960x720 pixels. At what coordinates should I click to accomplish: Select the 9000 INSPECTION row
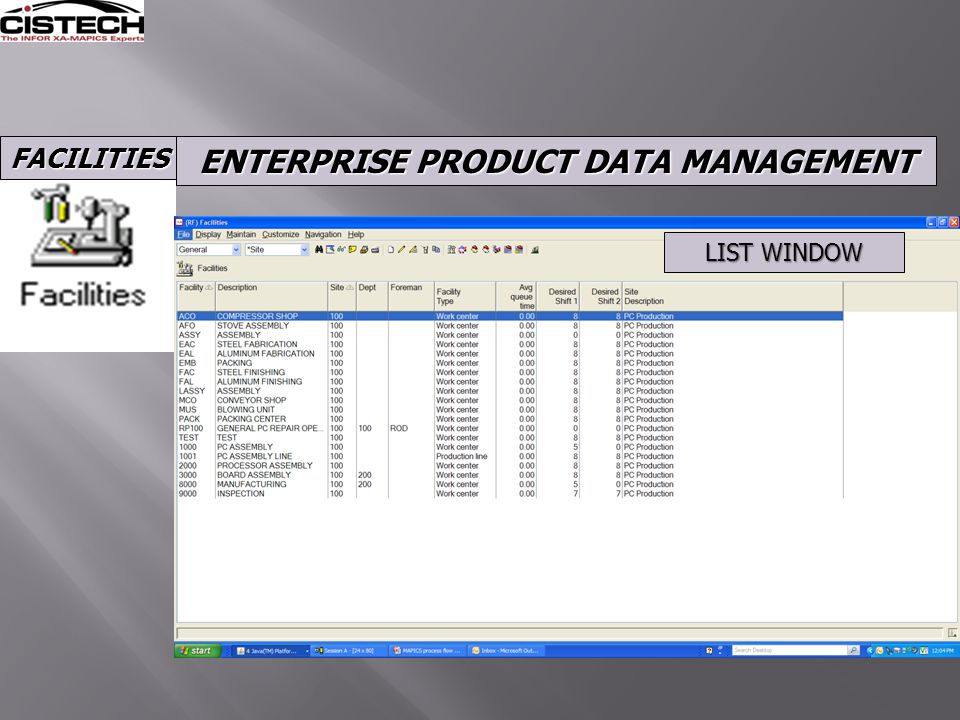pos(510,493)
